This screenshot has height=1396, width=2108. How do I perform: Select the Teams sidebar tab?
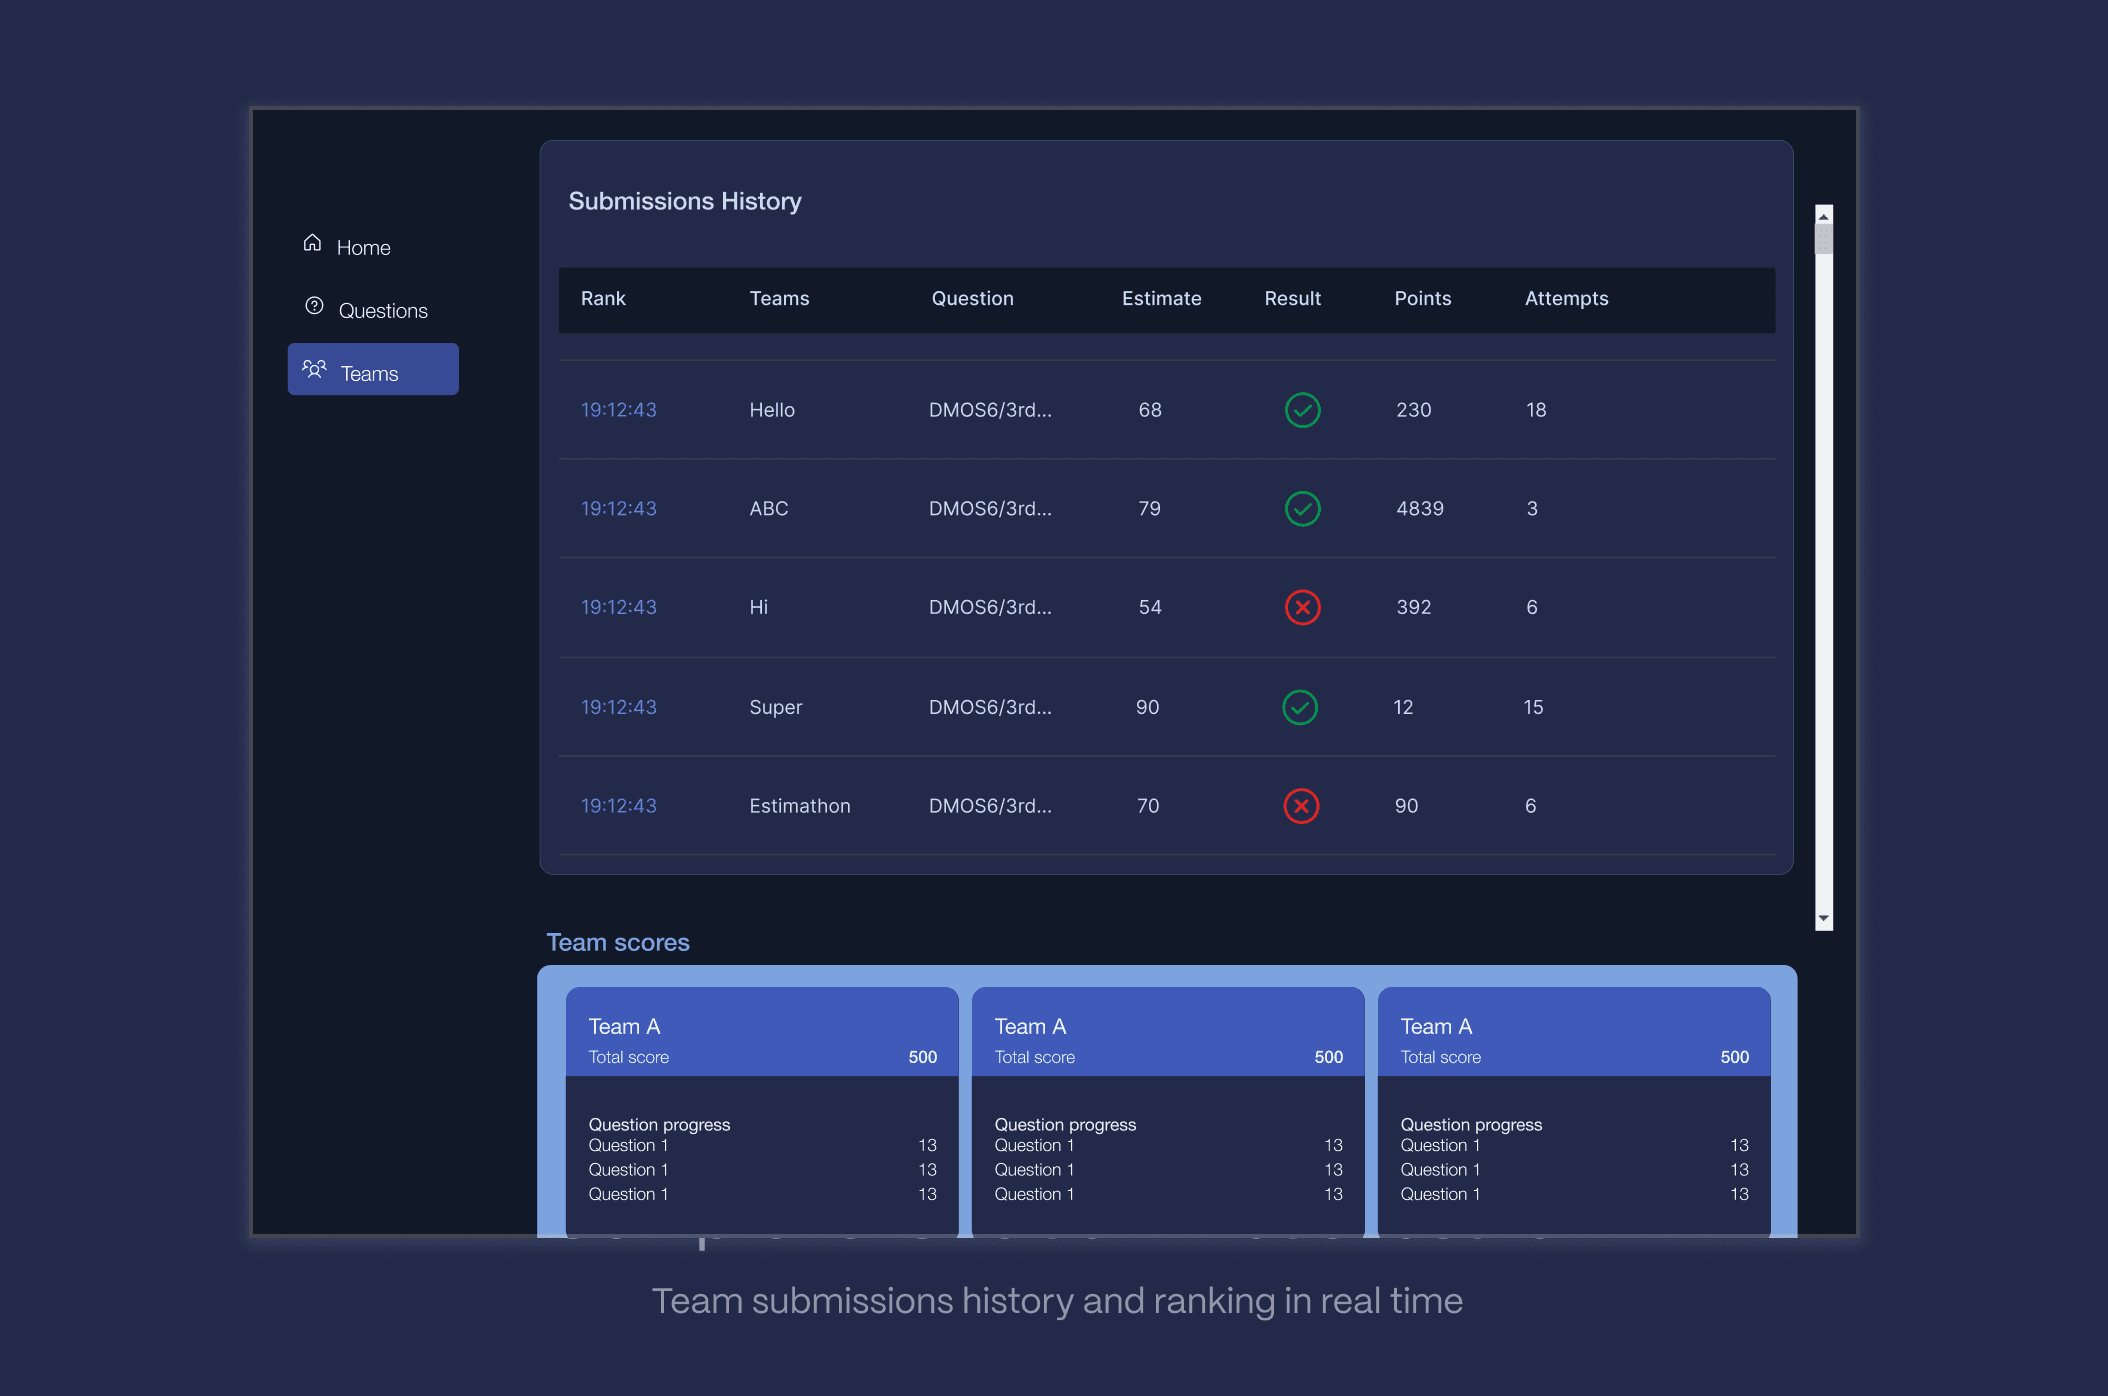(x=373, y=370)
